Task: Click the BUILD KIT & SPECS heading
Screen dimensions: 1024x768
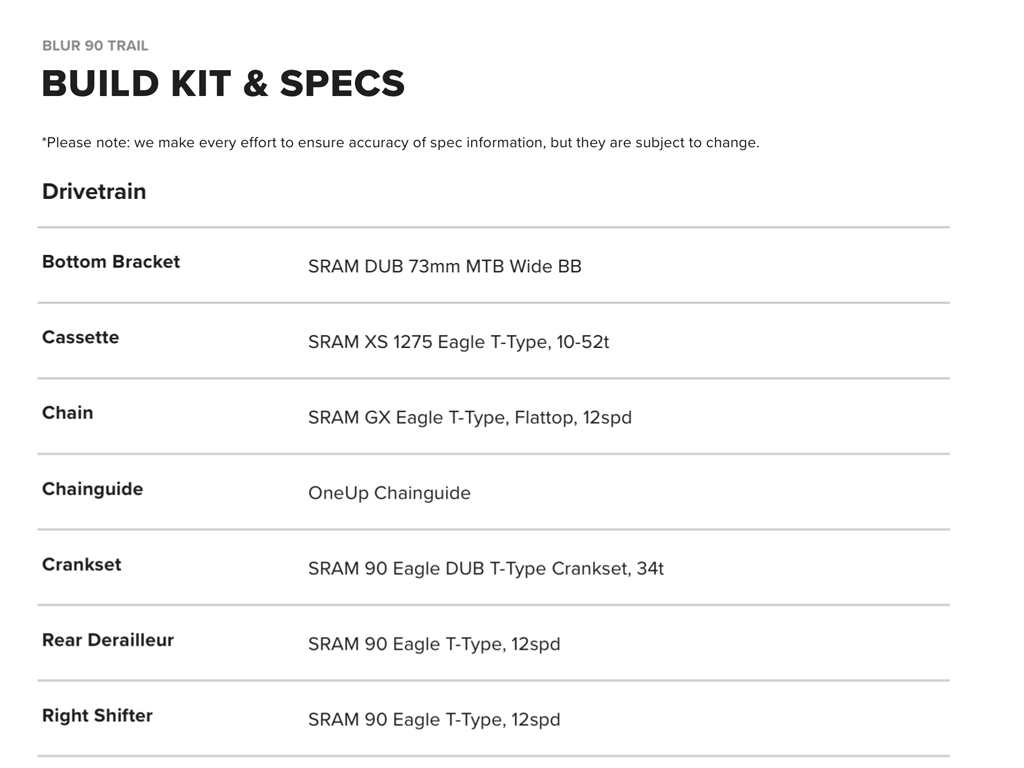Action: (223, 84)
